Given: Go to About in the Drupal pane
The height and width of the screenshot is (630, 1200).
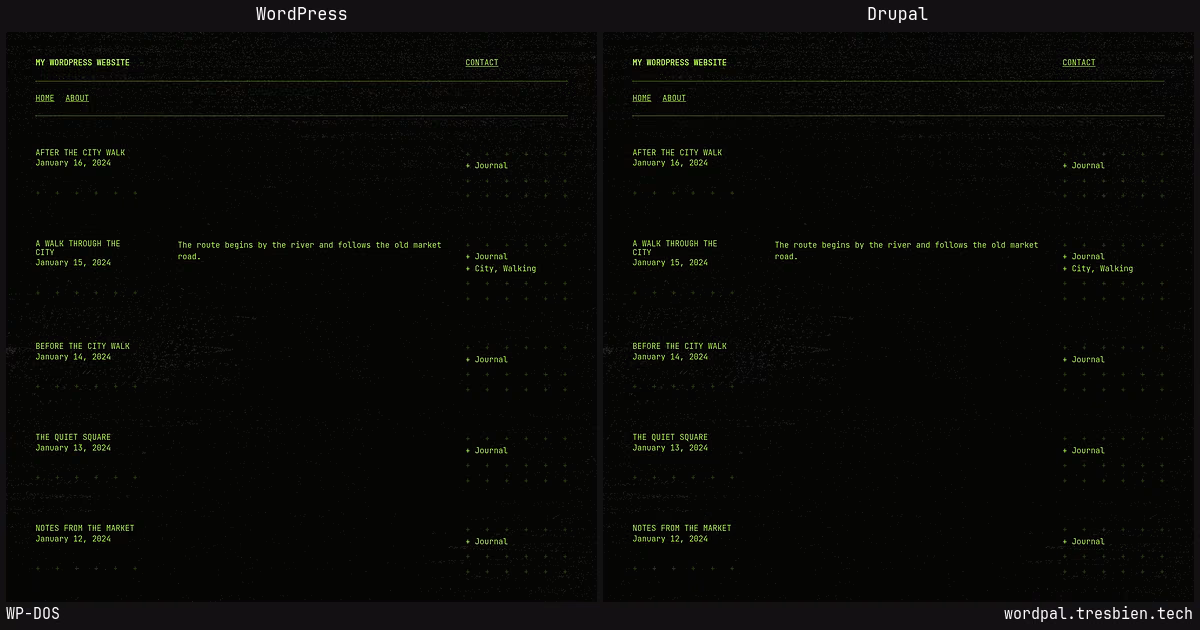Looking at the screenshot, I should tap(674, 98).
